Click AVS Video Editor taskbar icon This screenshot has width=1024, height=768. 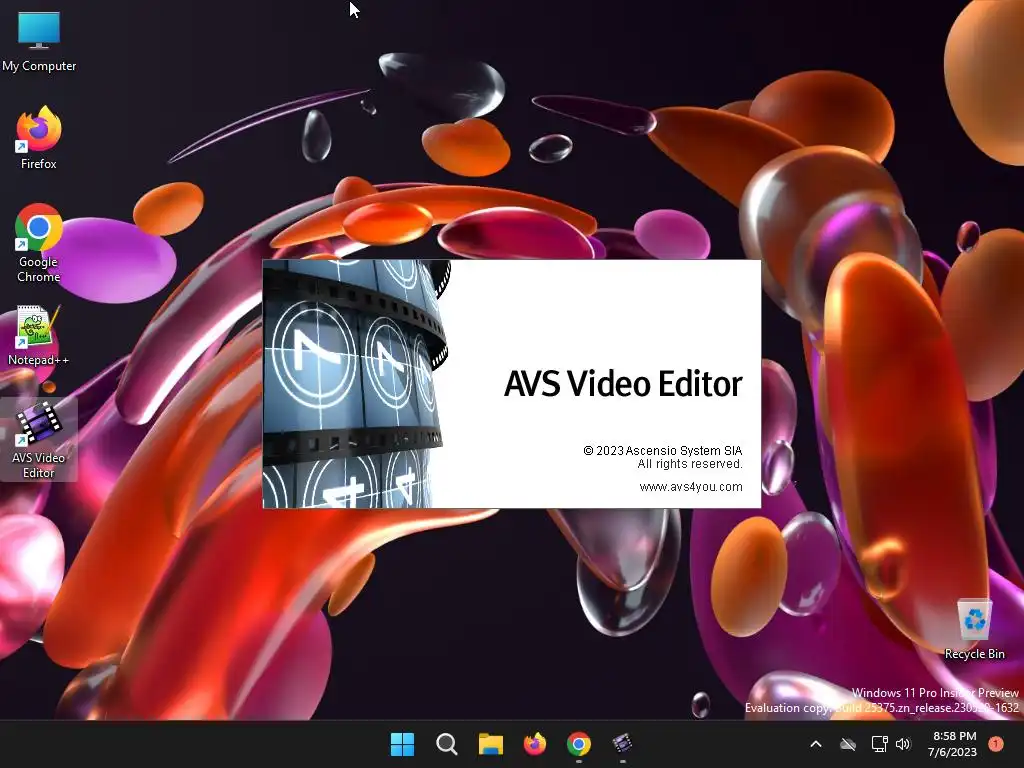622,744
